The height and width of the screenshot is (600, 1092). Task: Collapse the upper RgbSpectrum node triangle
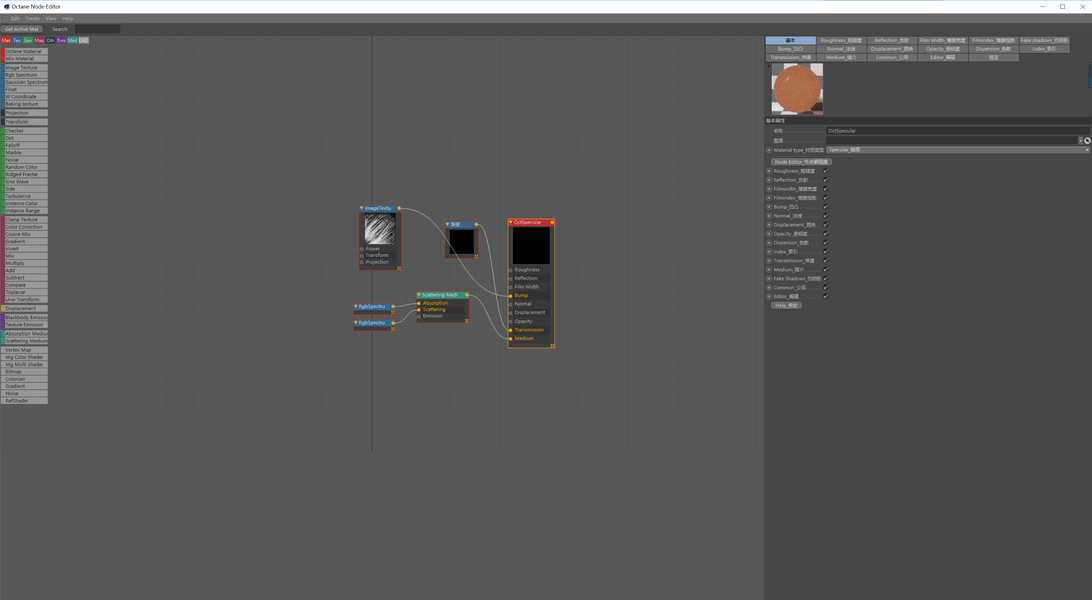(355, 306)
